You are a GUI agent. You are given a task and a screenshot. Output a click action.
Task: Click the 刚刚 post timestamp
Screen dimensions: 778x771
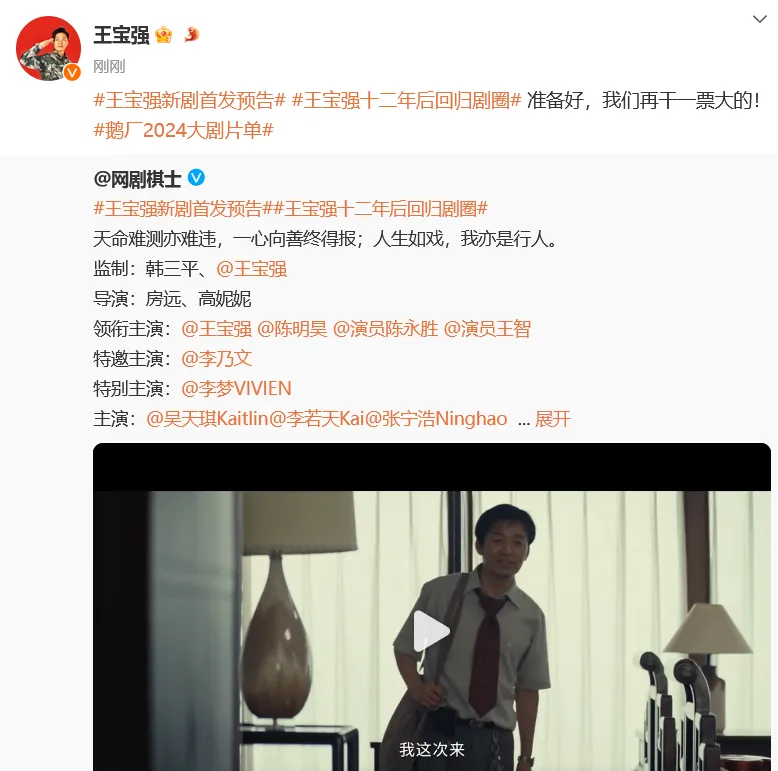point(109,66)
